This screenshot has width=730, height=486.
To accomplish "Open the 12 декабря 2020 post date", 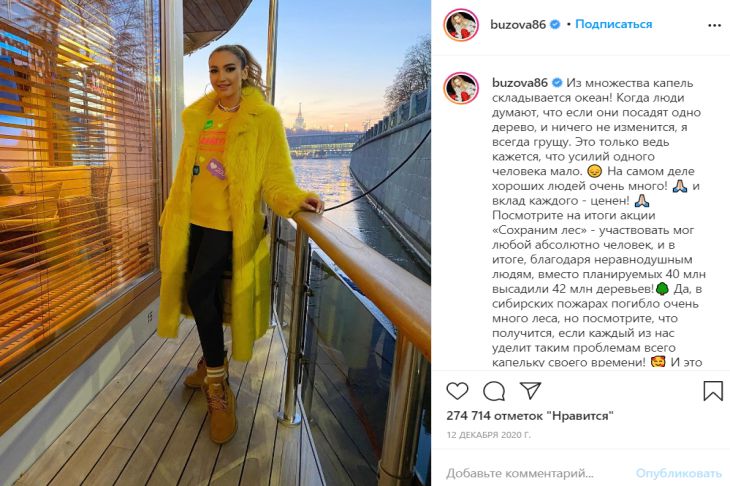I will click(488, 435).
